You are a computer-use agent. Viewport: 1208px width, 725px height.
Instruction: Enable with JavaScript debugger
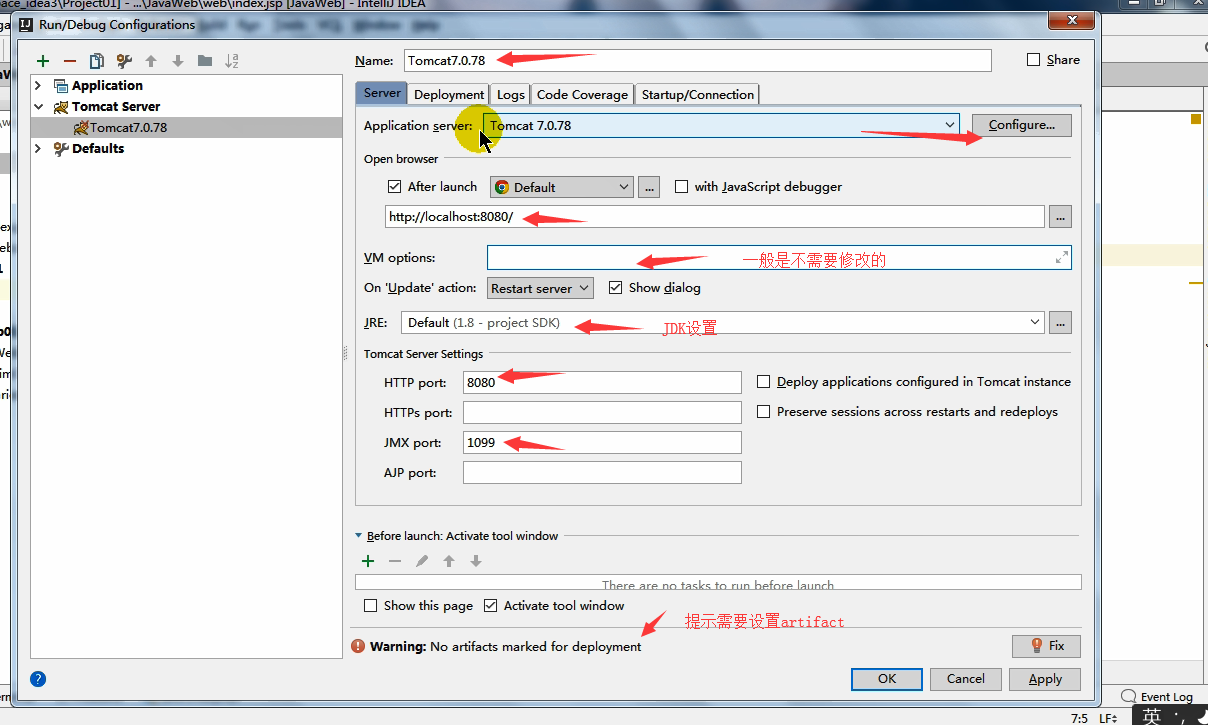pyautogui.click(x=682, y=187)
